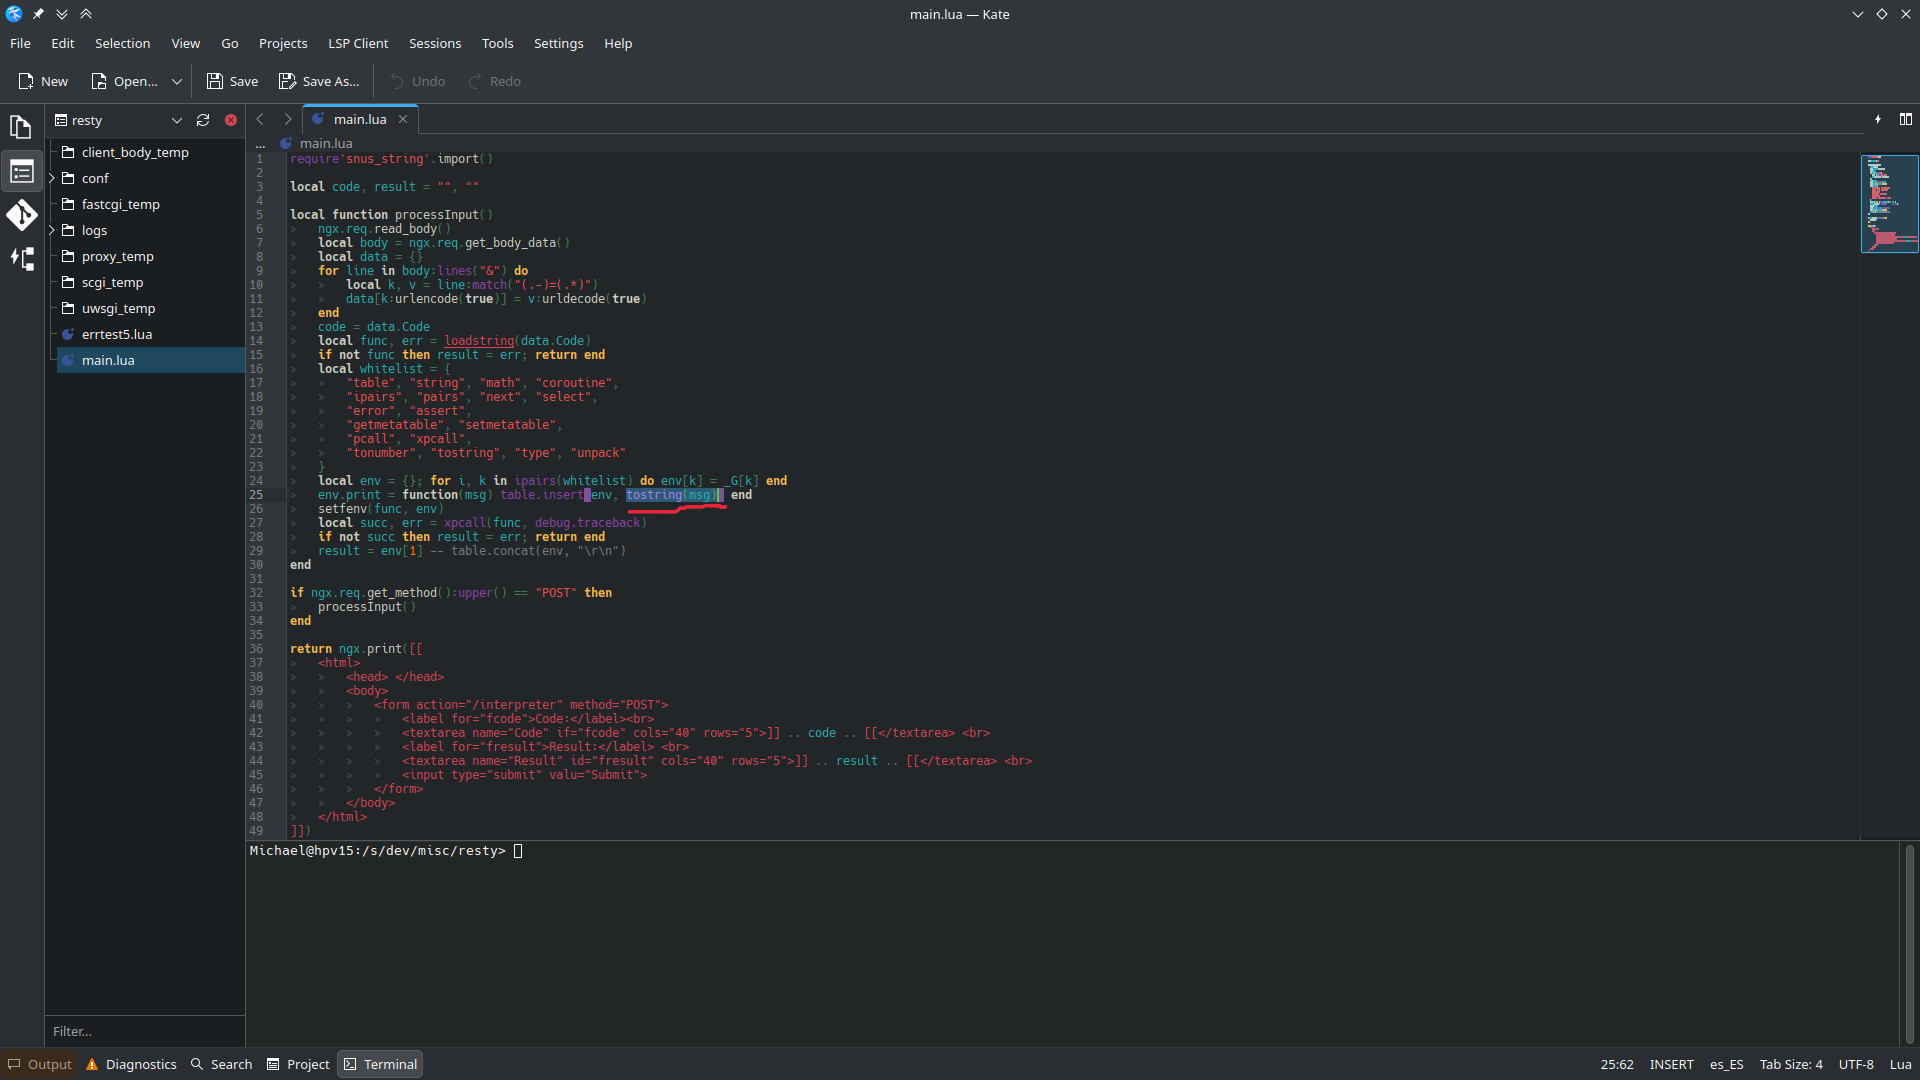This screenshot has width=1920, height=1080.
Task: Select the Projects panel sidebar icon
Action: coord(21,172)
